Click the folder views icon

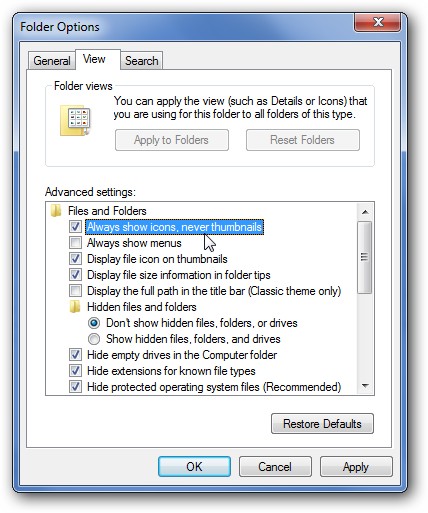point(75,121)
